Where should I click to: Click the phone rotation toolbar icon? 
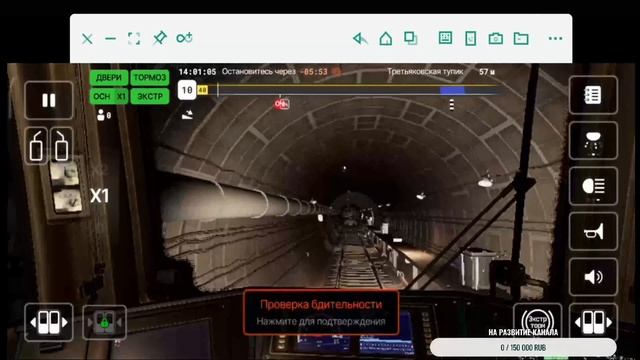click(x=471, y=38)
